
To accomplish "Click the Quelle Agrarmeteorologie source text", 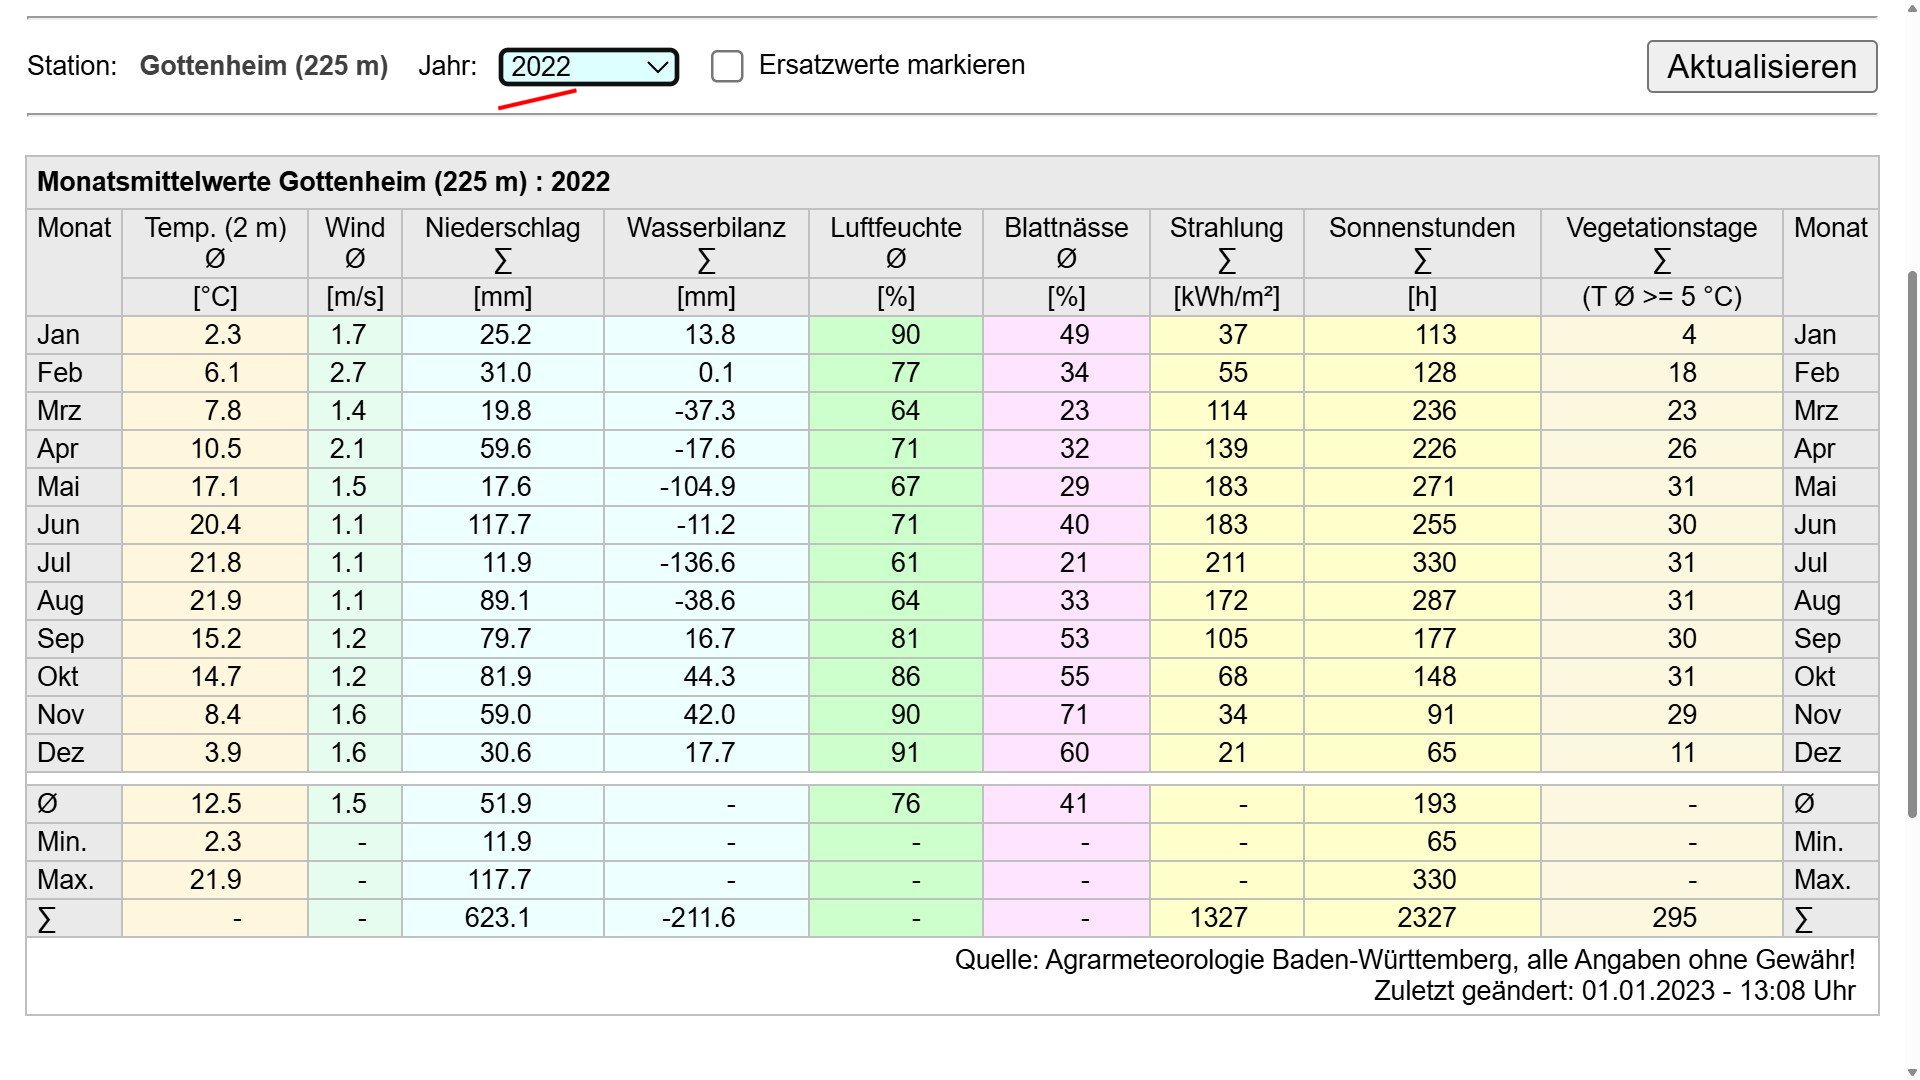I will [1404, 960].
